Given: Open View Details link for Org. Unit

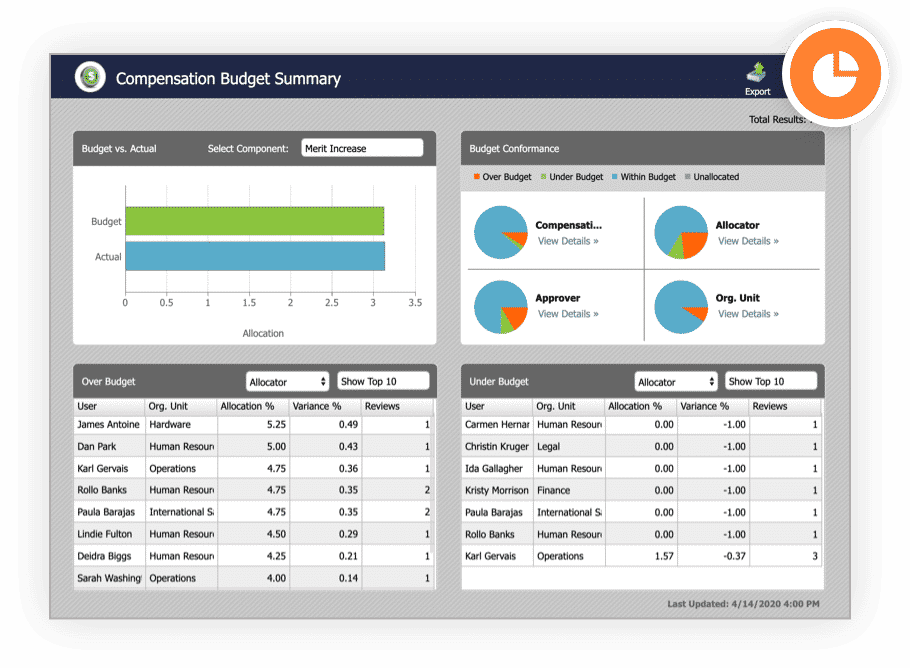Looking at the screenshot, I should tap(748, 314).
